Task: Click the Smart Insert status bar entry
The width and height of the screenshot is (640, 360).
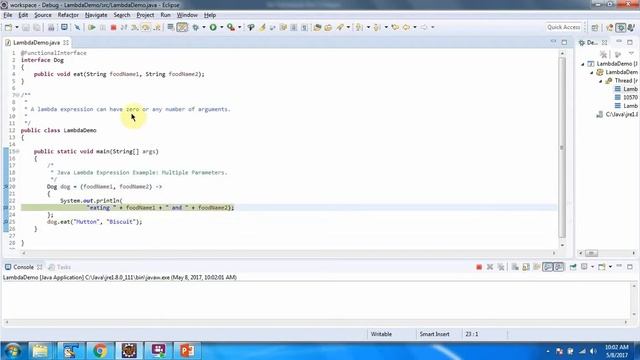Action: [434, 334]
